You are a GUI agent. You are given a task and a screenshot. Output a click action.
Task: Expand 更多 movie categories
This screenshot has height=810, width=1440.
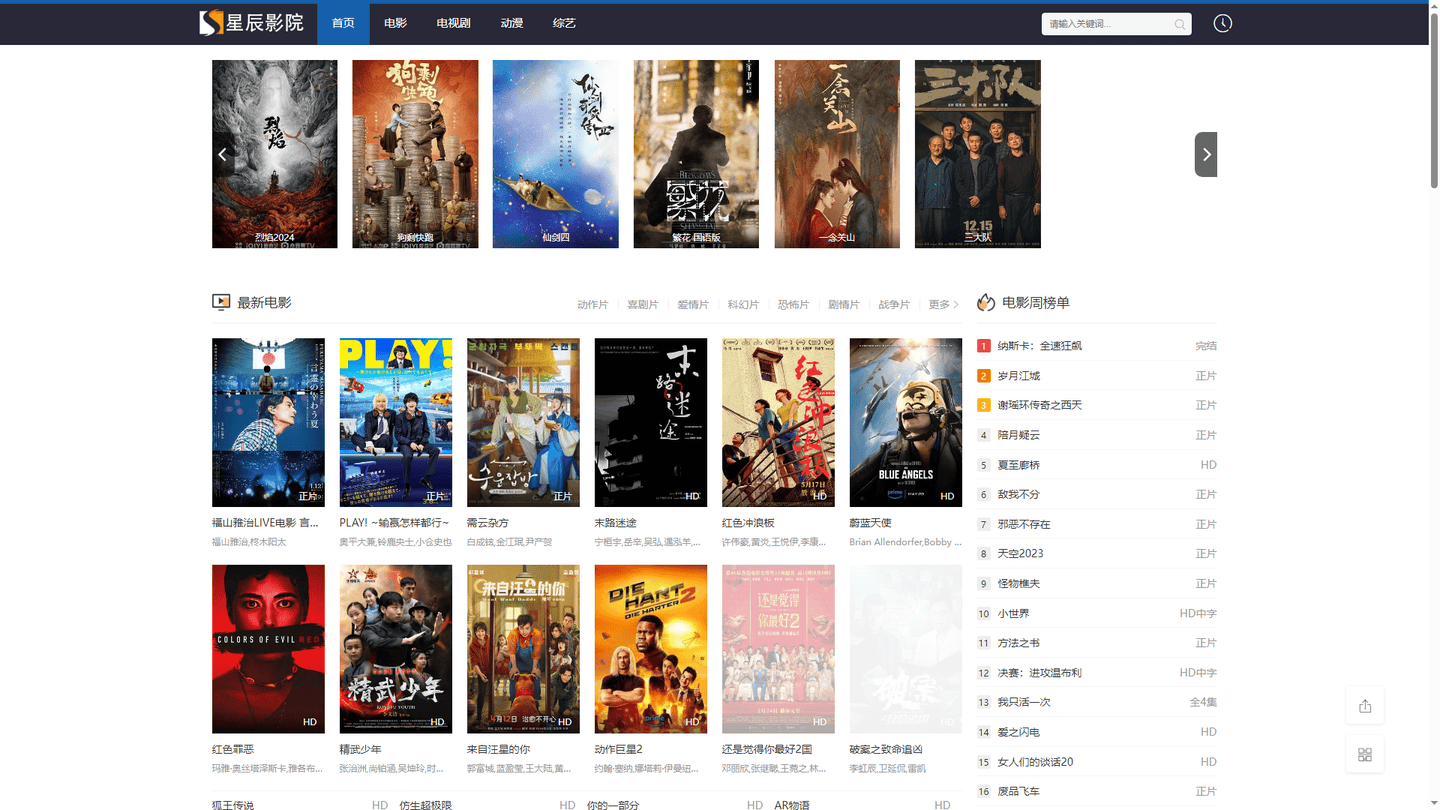coord(943,304)
